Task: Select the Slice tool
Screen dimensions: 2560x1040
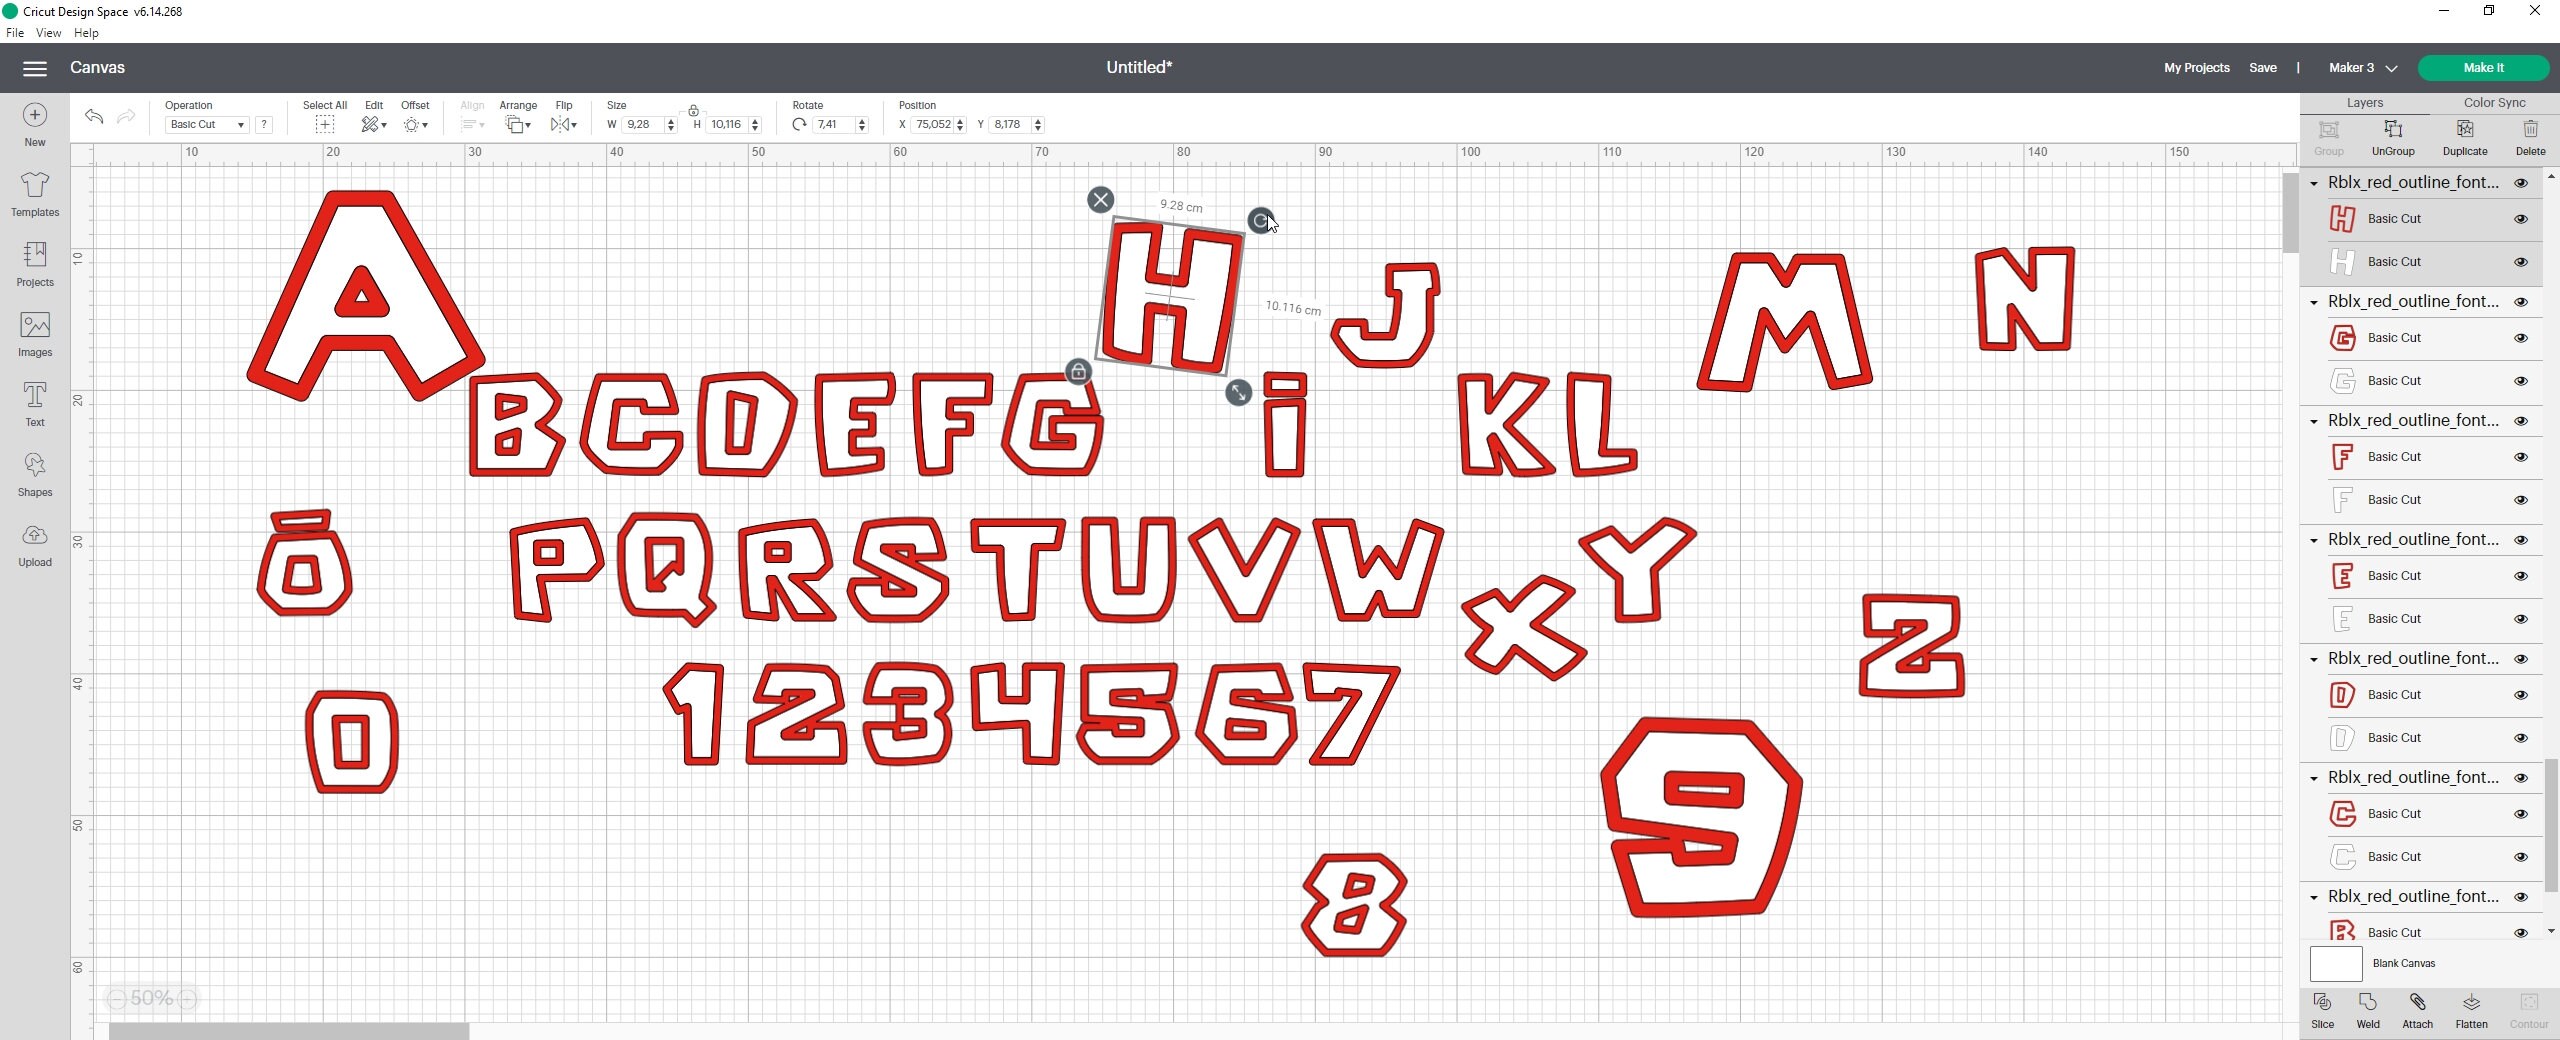Action: click(x=2322, y=1010)
